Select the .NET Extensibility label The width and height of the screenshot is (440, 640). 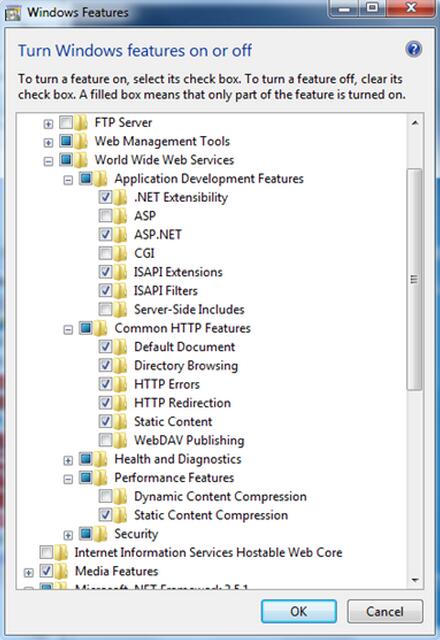click(x=181, y=197)
